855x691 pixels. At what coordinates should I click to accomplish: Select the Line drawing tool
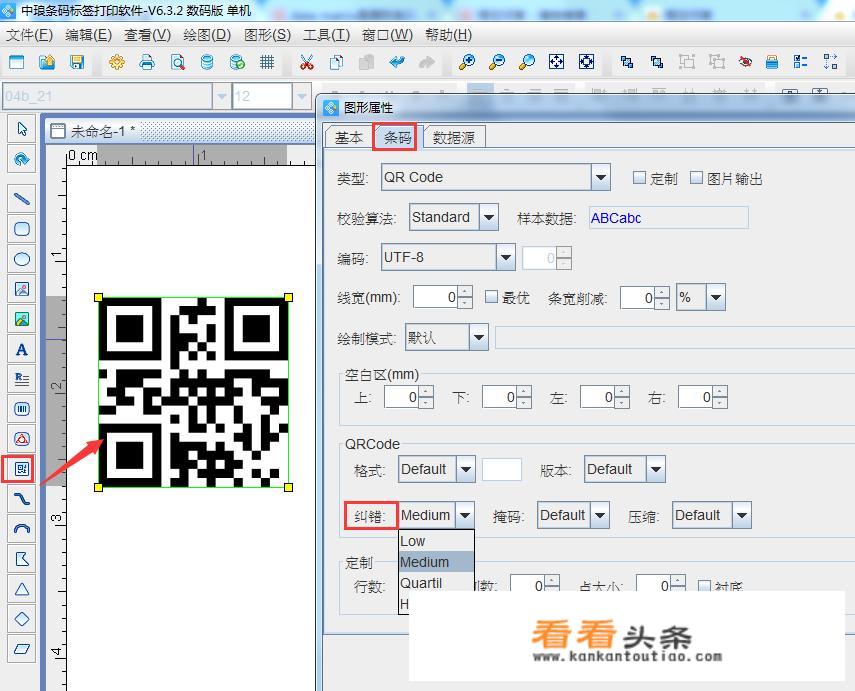pos(22,199)
